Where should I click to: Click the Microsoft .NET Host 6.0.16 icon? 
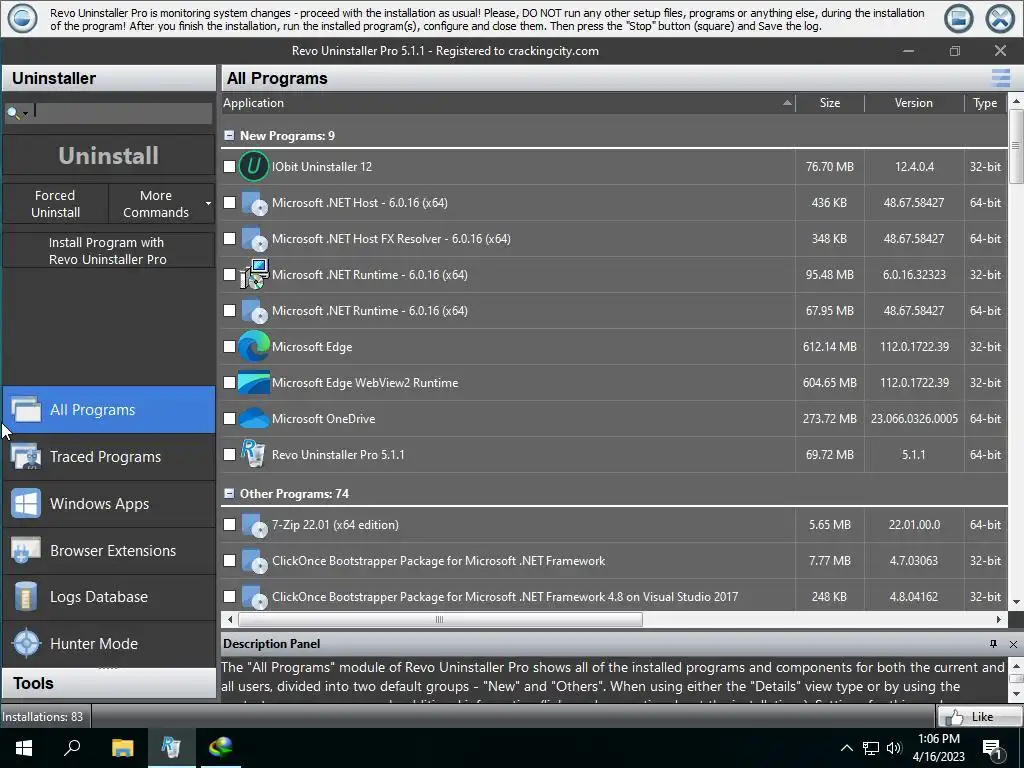pos(254,203)
